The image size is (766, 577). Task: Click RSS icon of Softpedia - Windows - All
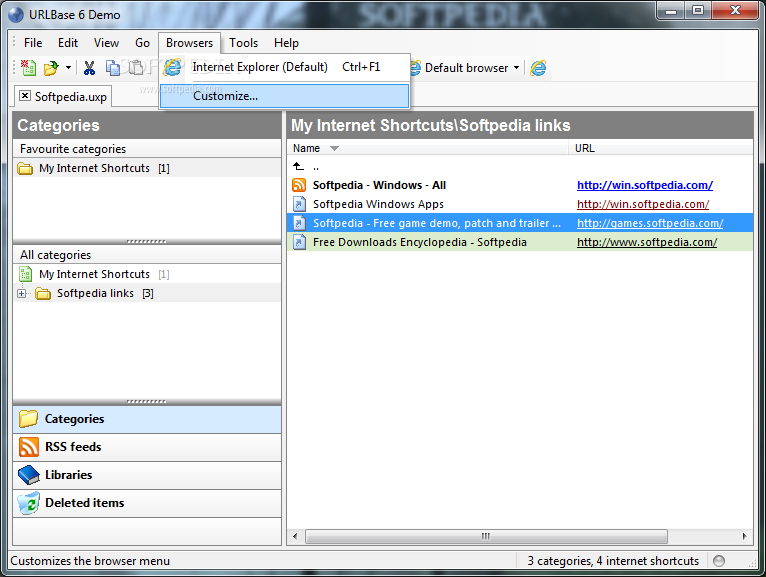299,185
